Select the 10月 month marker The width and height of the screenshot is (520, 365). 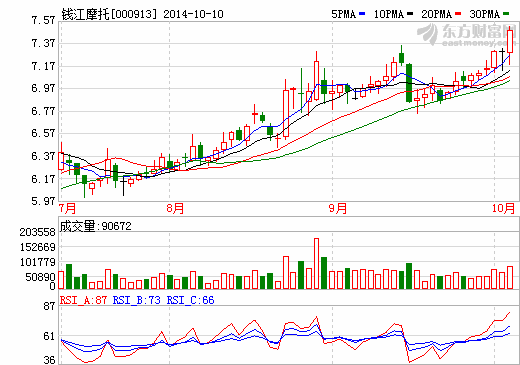(504, 208)
